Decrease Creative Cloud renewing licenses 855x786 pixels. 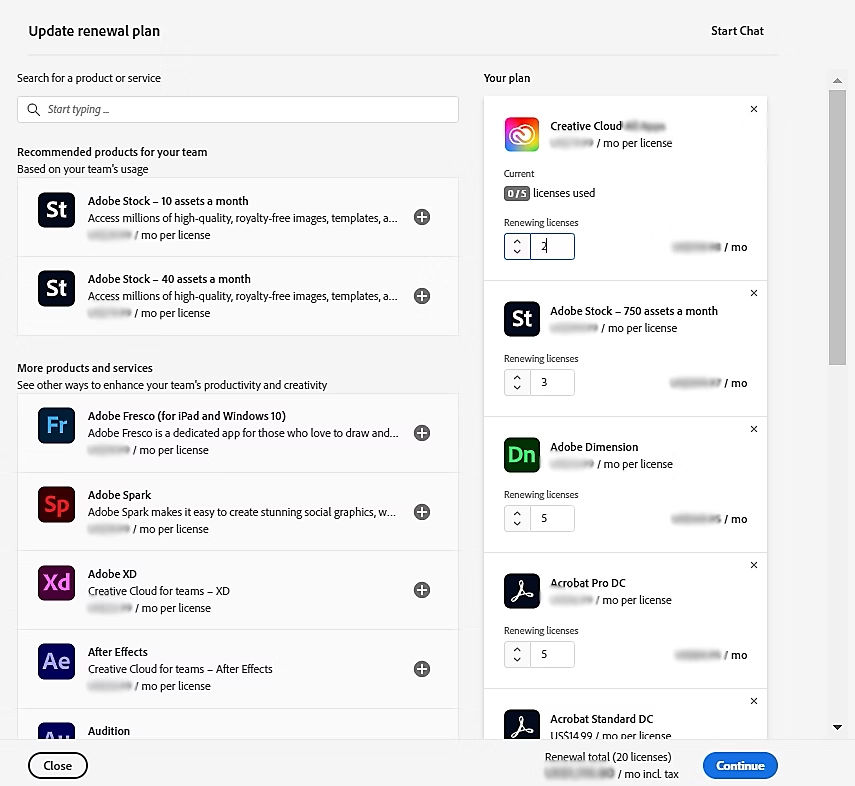(517, 252)
